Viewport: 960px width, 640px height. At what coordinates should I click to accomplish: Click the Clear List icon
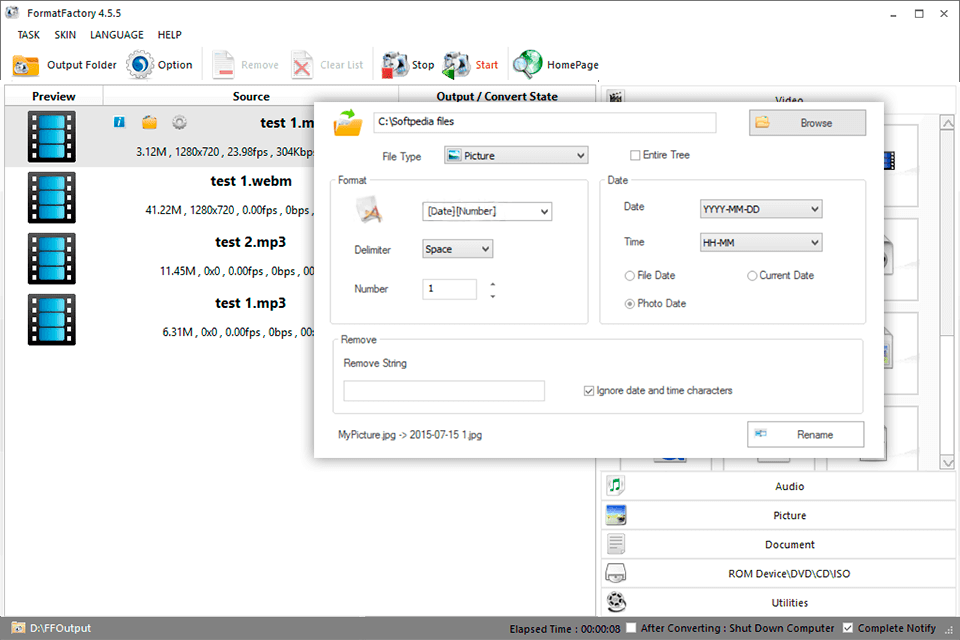pyautogui.click(x=302, y=65)
